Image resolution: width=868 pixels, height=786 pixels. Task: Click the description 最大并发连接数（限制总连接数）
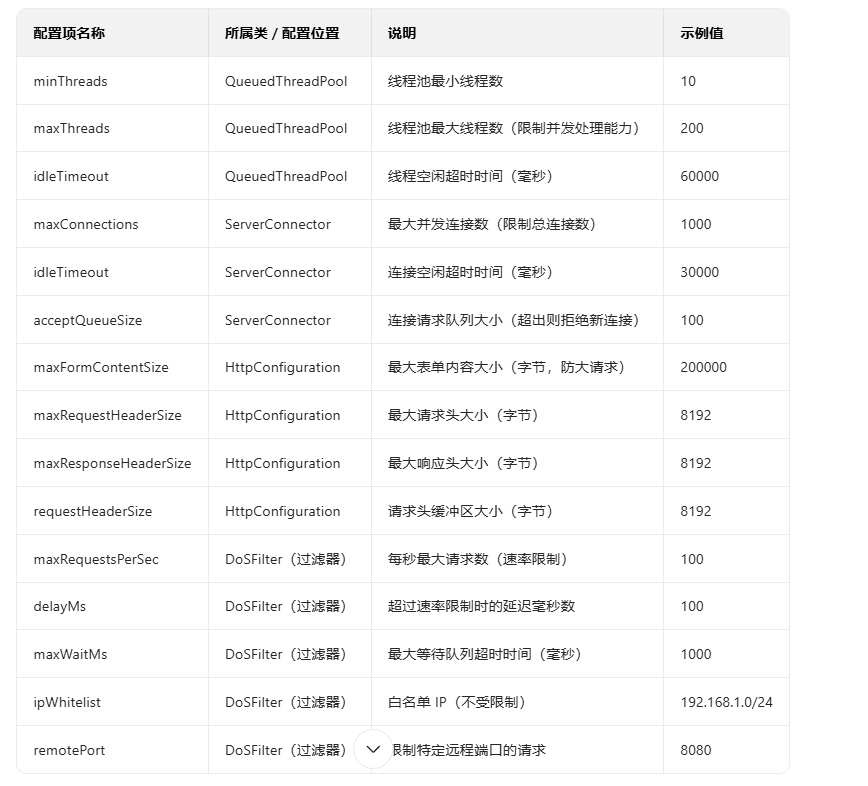[x=492, y=224]
